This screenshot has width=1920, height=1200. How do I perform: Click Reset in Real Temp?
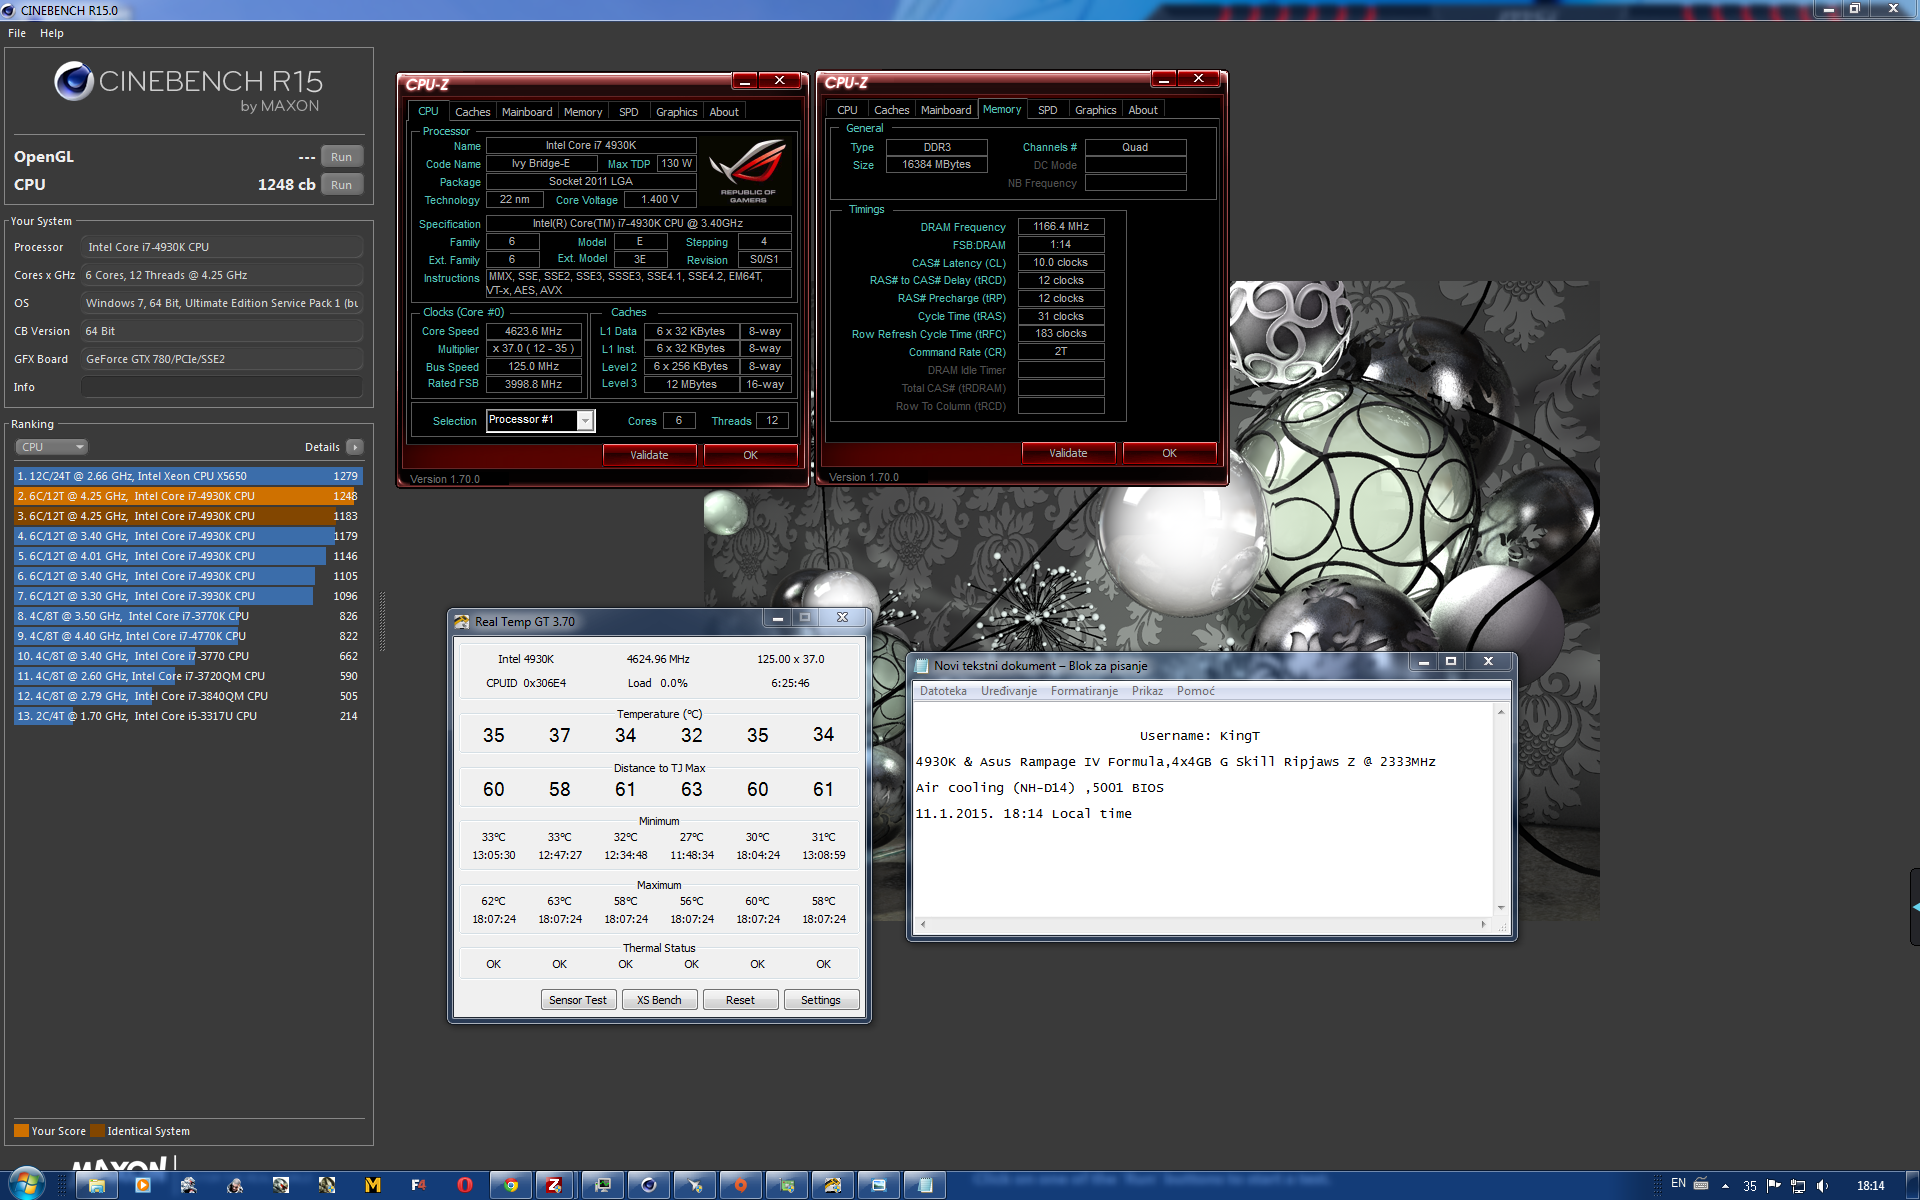[740, 1000]
